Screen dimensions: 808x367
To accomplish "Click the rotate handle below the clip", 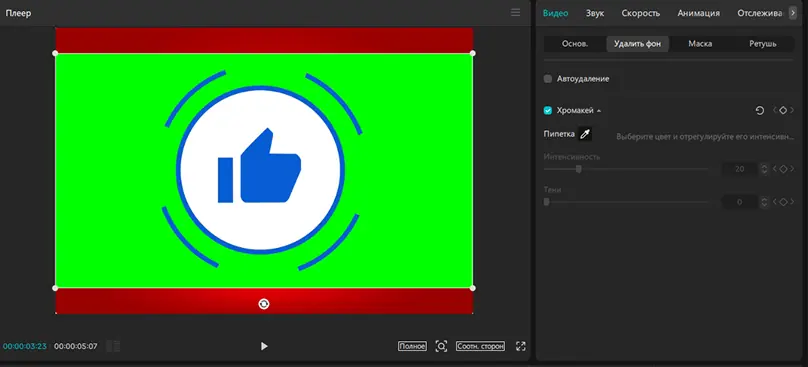I will coord(264,304).
